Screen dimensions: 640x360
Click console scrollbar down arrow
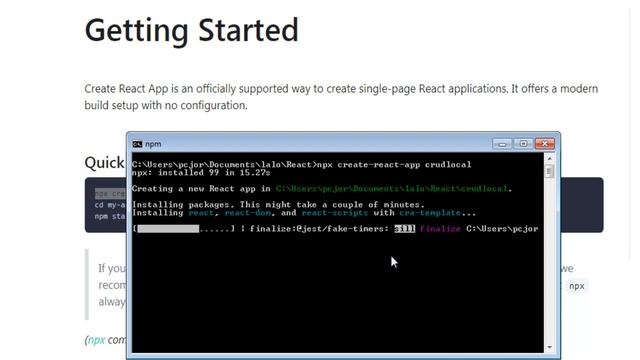549,347
